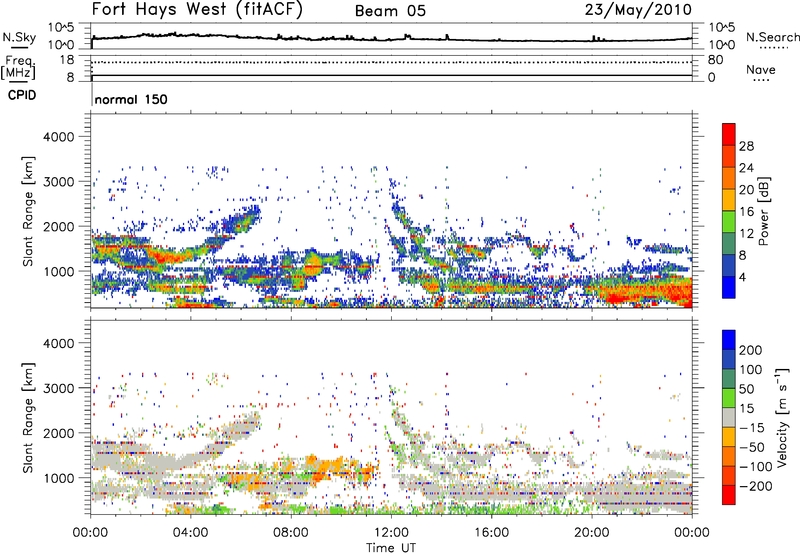Click the "Nave" legend label
Screen dimensions: 800x554
[x=761, y=70]
